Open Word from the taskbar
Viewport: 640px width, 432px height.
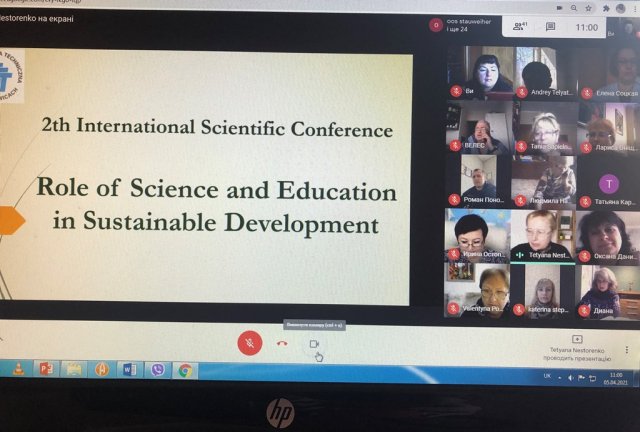pos(128,369)
